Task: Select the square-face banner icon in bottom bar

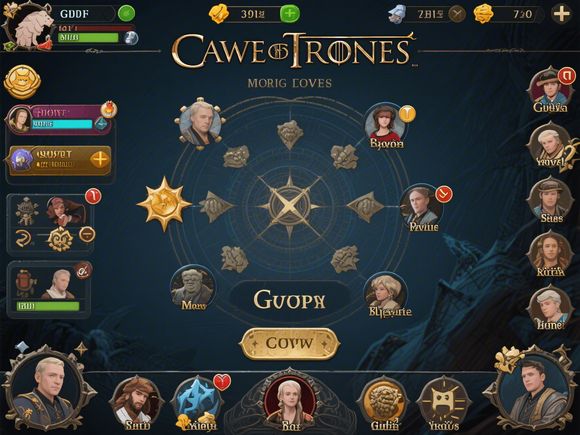Action: click(443, 403)
